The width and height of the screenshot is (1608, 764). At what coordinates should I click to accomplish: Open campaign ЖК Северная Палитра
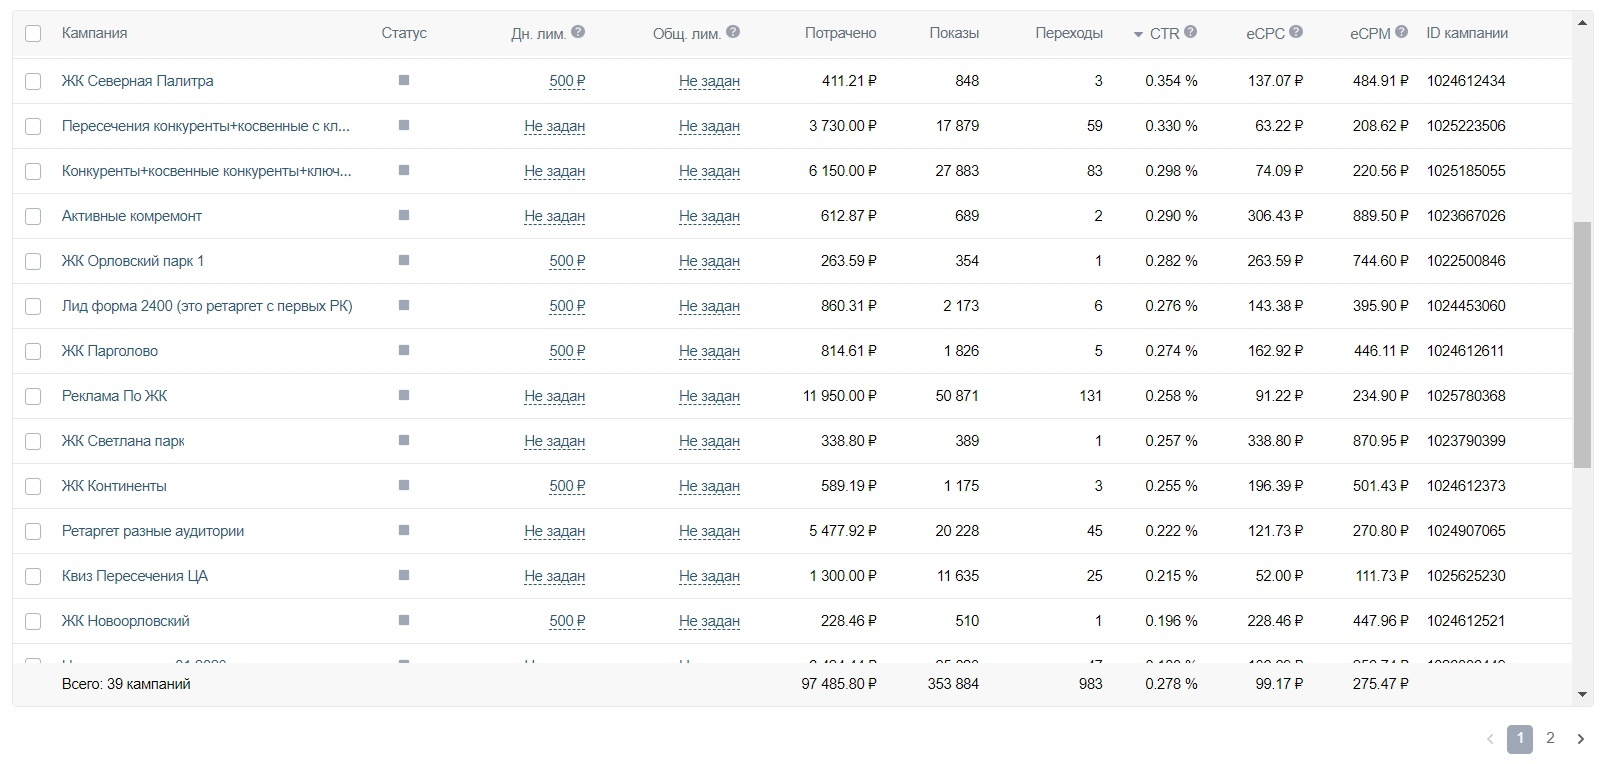point(137,81)
